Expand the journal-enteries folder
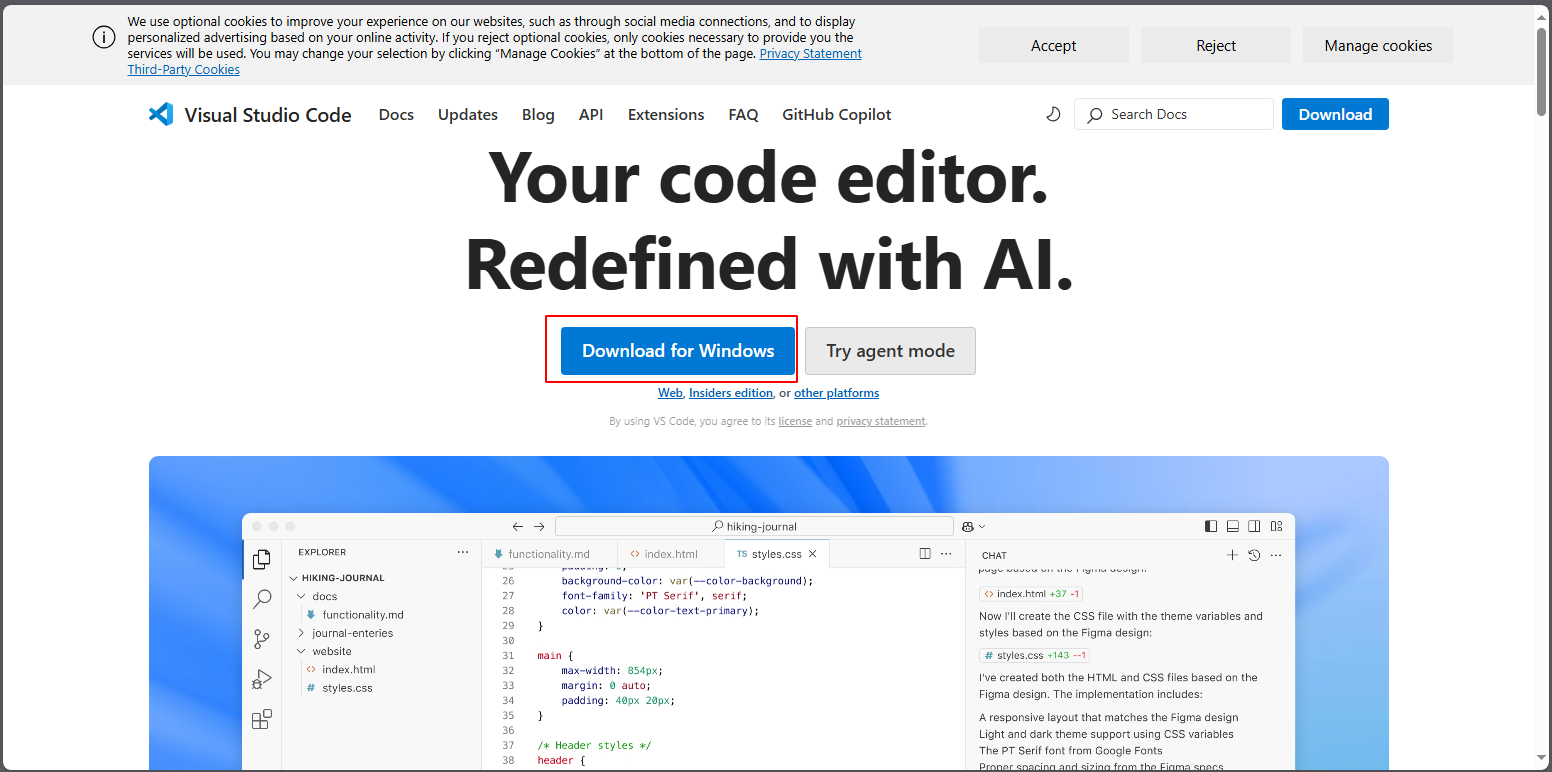Image resolution: width=1552 pixels, height=772 pixels. (x=346, y=633)
